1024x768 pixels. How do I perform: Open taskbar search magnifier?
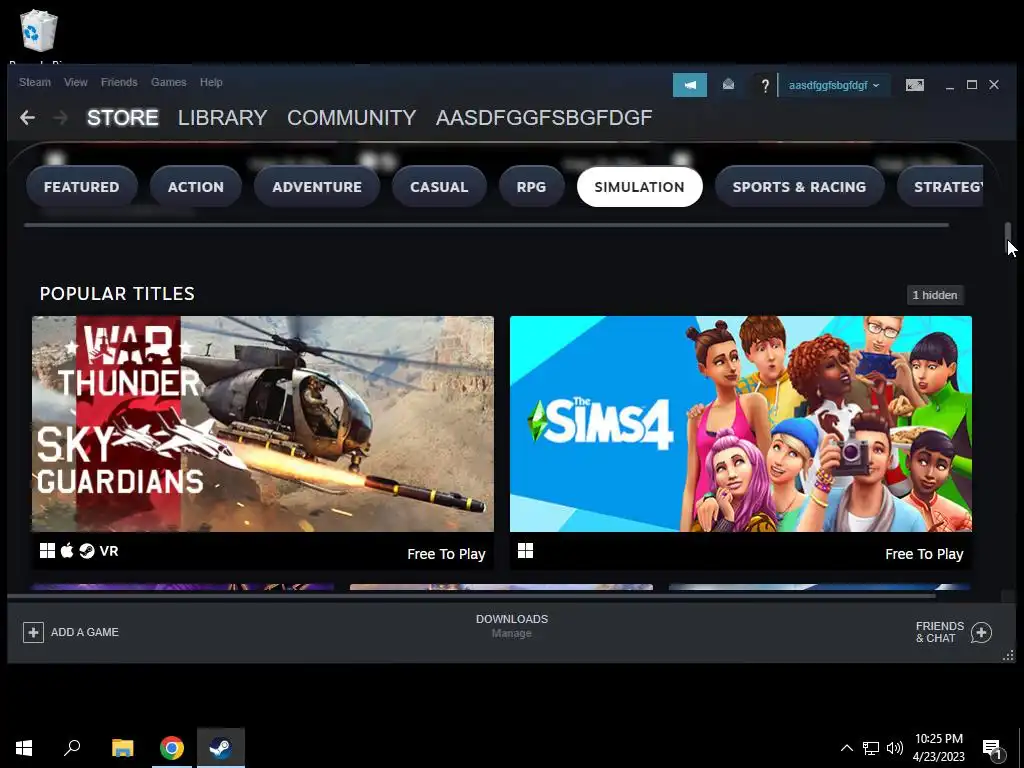pyautogui.click(x=72, y=748)
